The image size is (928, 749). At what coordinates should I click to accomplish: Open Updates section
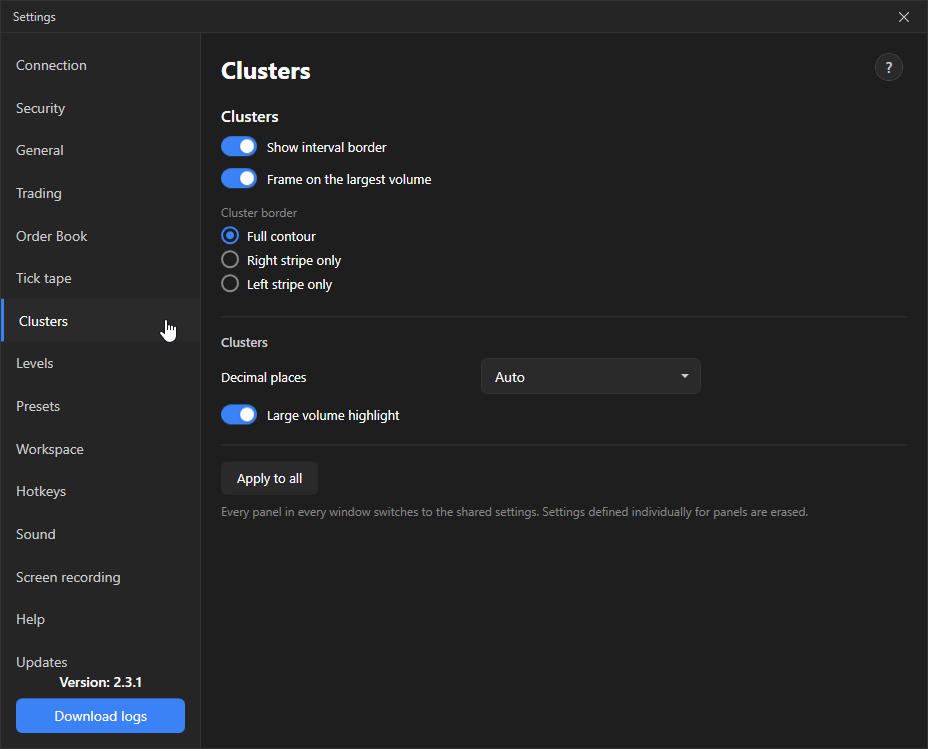(101, 661)
